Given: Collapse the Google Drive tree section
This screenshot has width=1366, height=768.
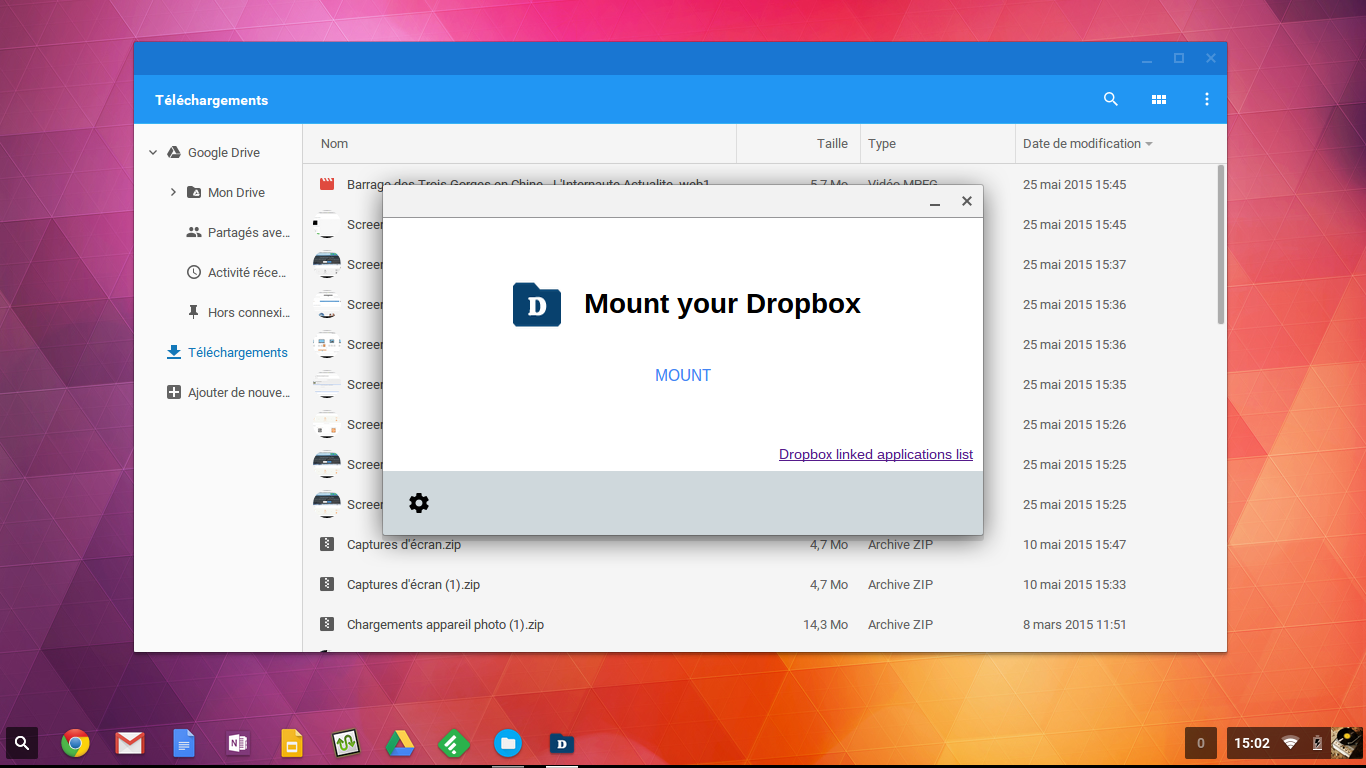Looking at the screenshot, I should [153, 153].
